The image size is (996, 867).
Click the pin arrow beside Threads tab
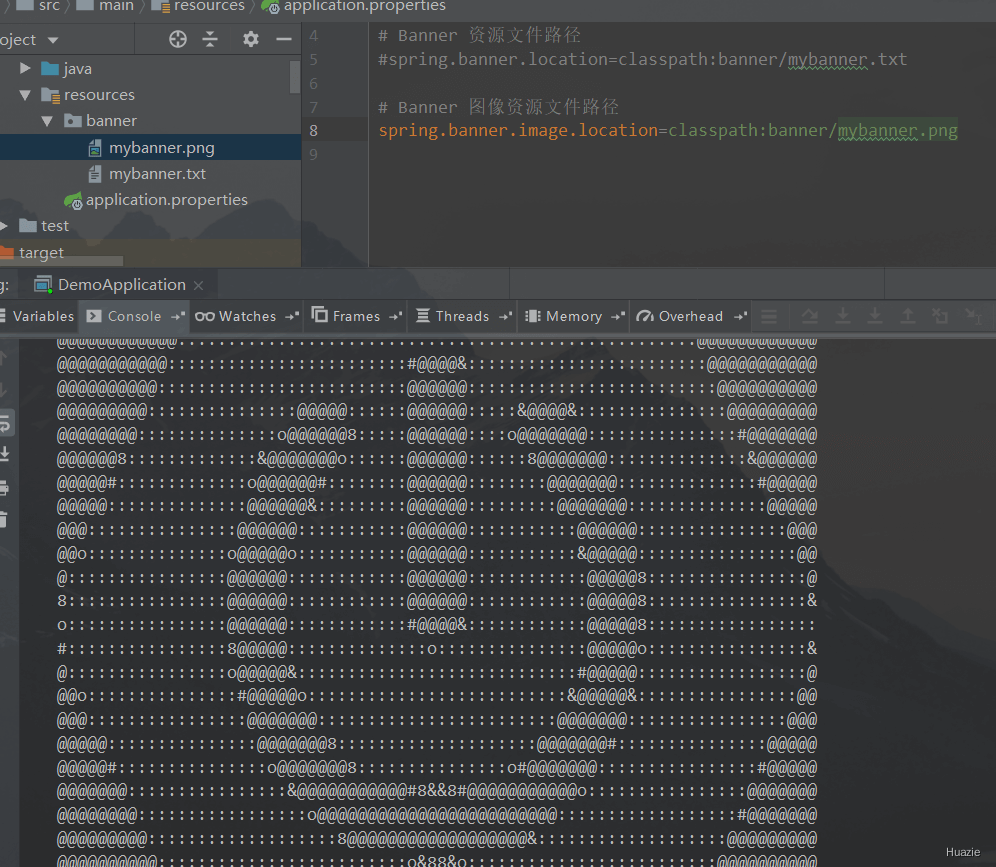506,316
